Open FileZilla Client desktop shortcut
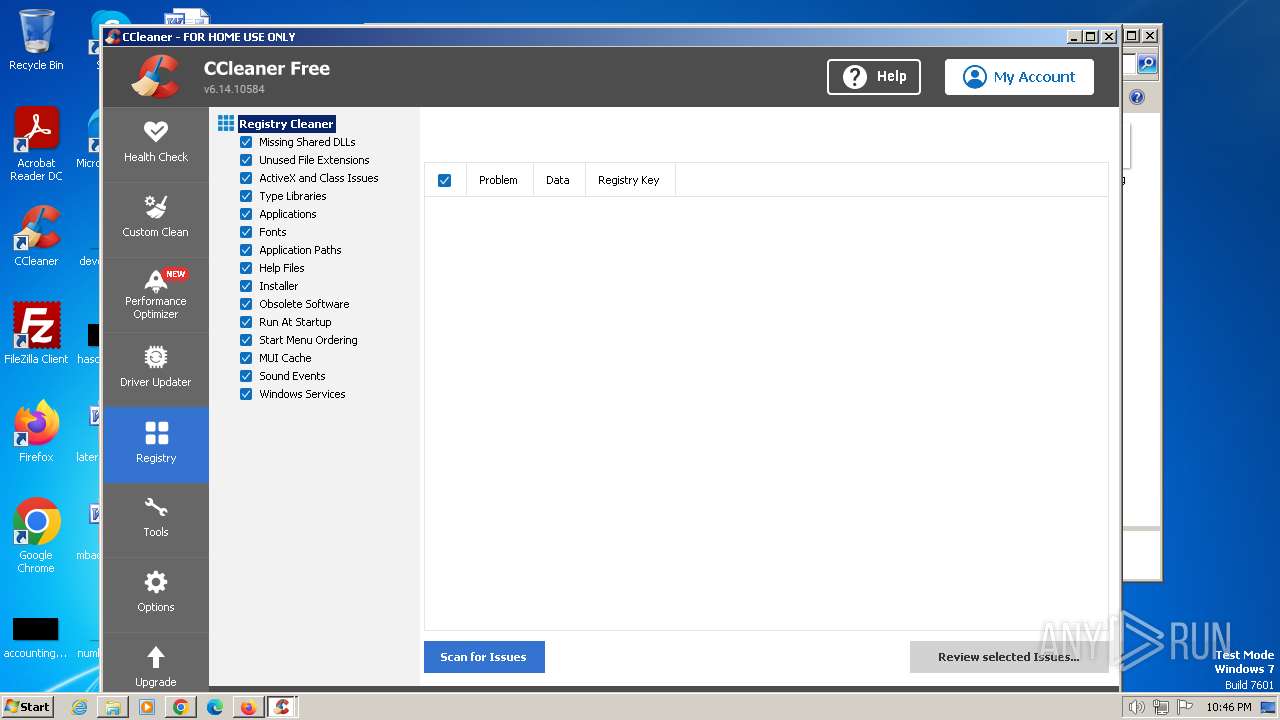The width and height of the screenshot is (1280, 720). pos(36,334)
